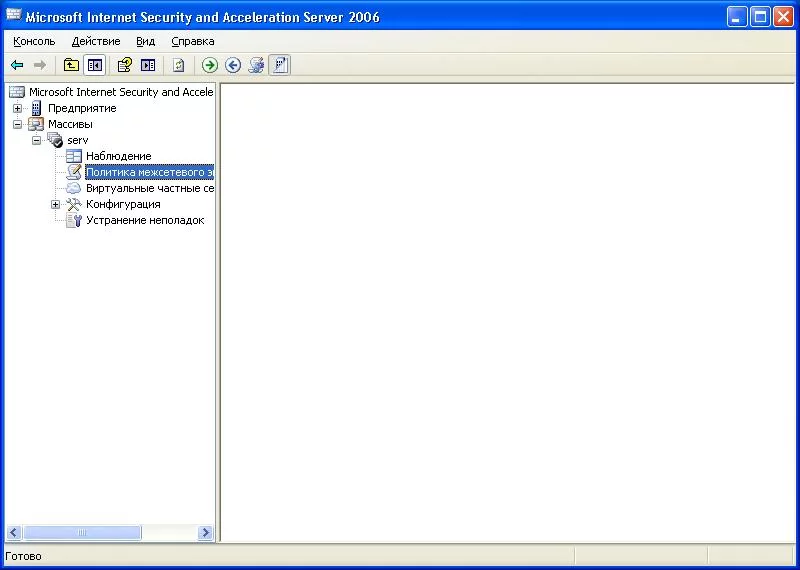Click the serv array servers icon

(55, 140)
